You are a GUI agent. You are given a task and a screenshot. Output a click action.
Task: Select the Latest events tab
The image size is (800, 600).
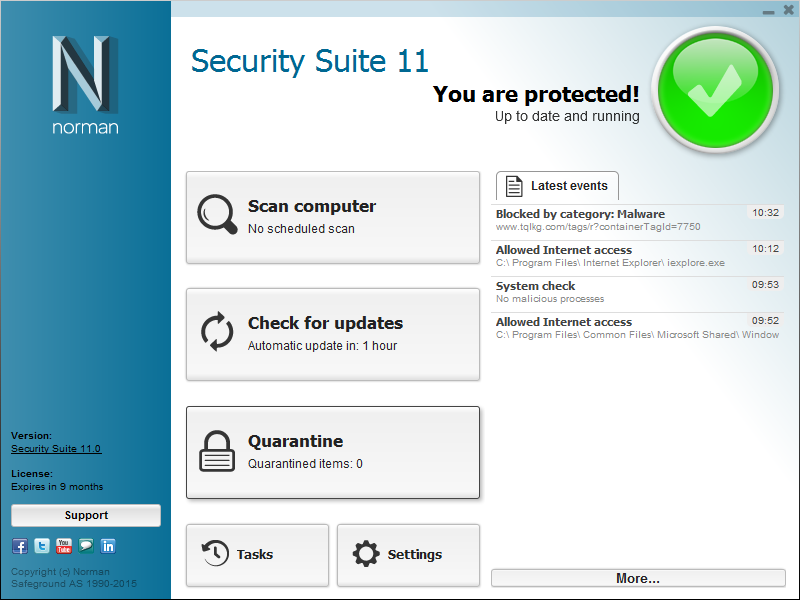click(x=557, y=186)
